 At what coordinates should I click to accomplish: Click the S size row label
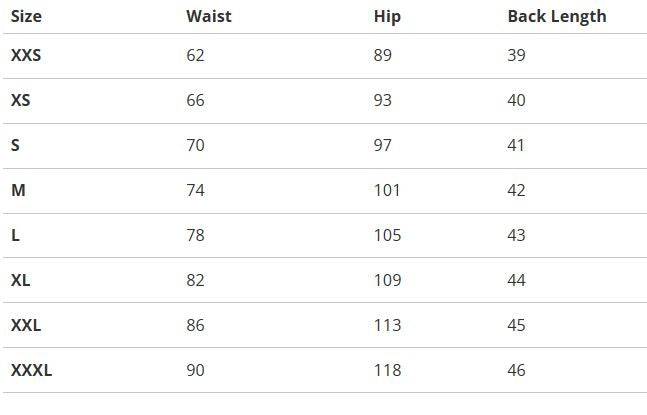click(15, 145)
